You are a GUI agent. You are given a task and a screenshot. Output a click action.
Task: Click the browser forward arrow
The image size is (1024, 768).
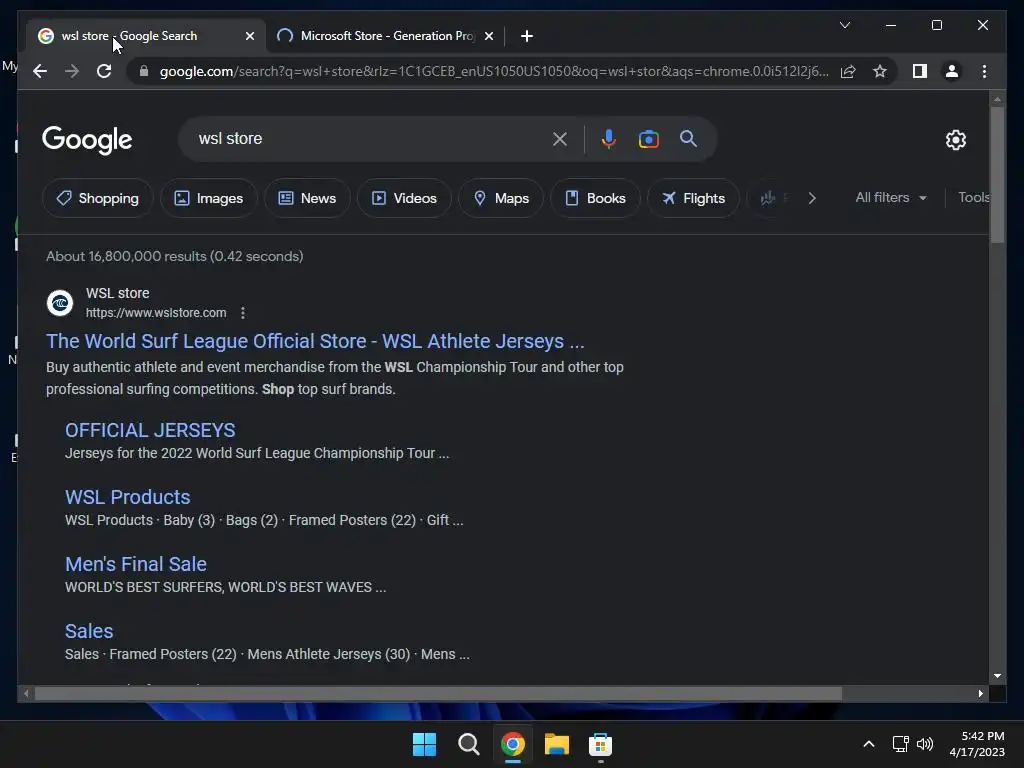[72, 71]
